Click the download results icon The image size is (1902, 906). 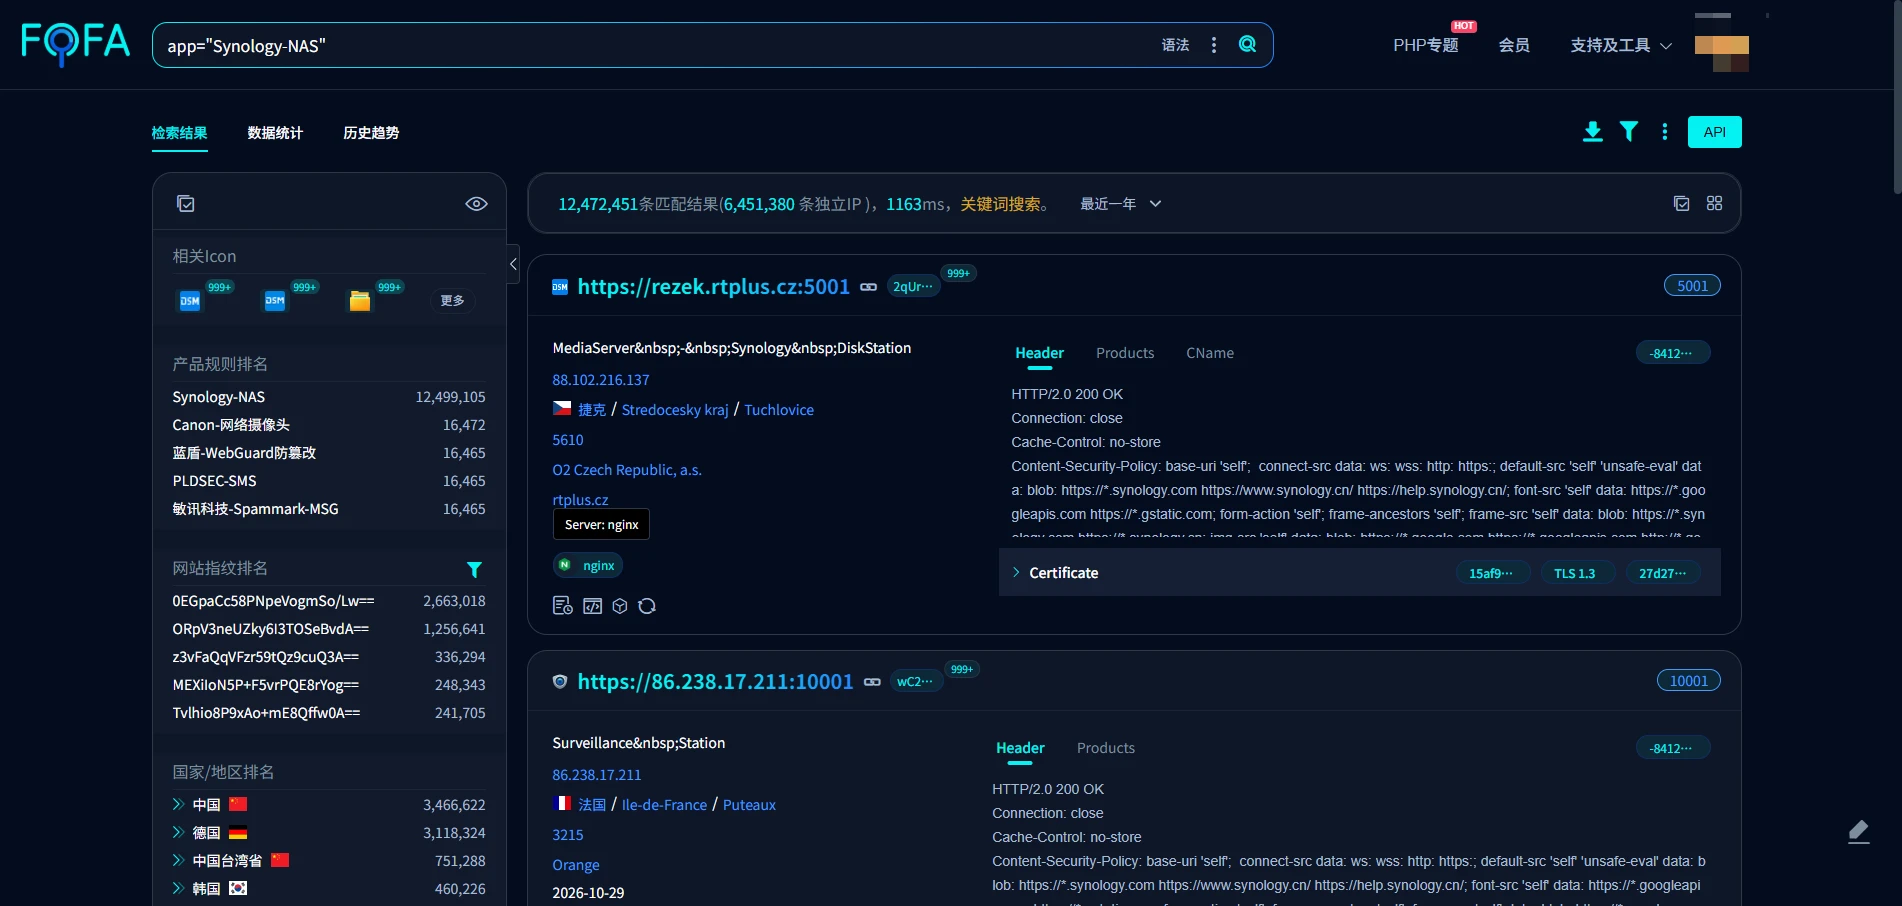click(x=1593, y=132)
